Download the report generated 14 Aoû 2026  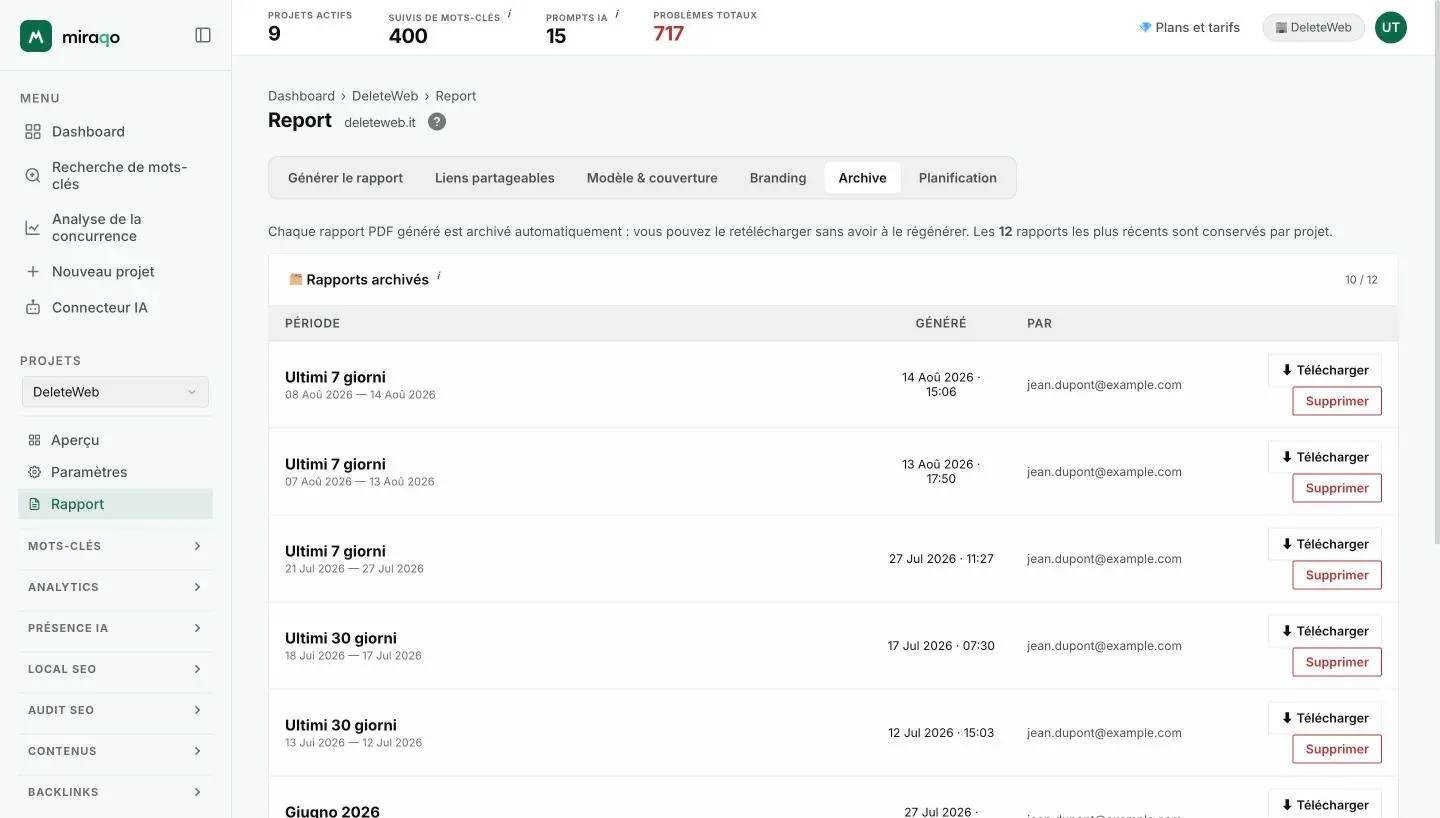pyautogui.click(x=1325, y=370)
